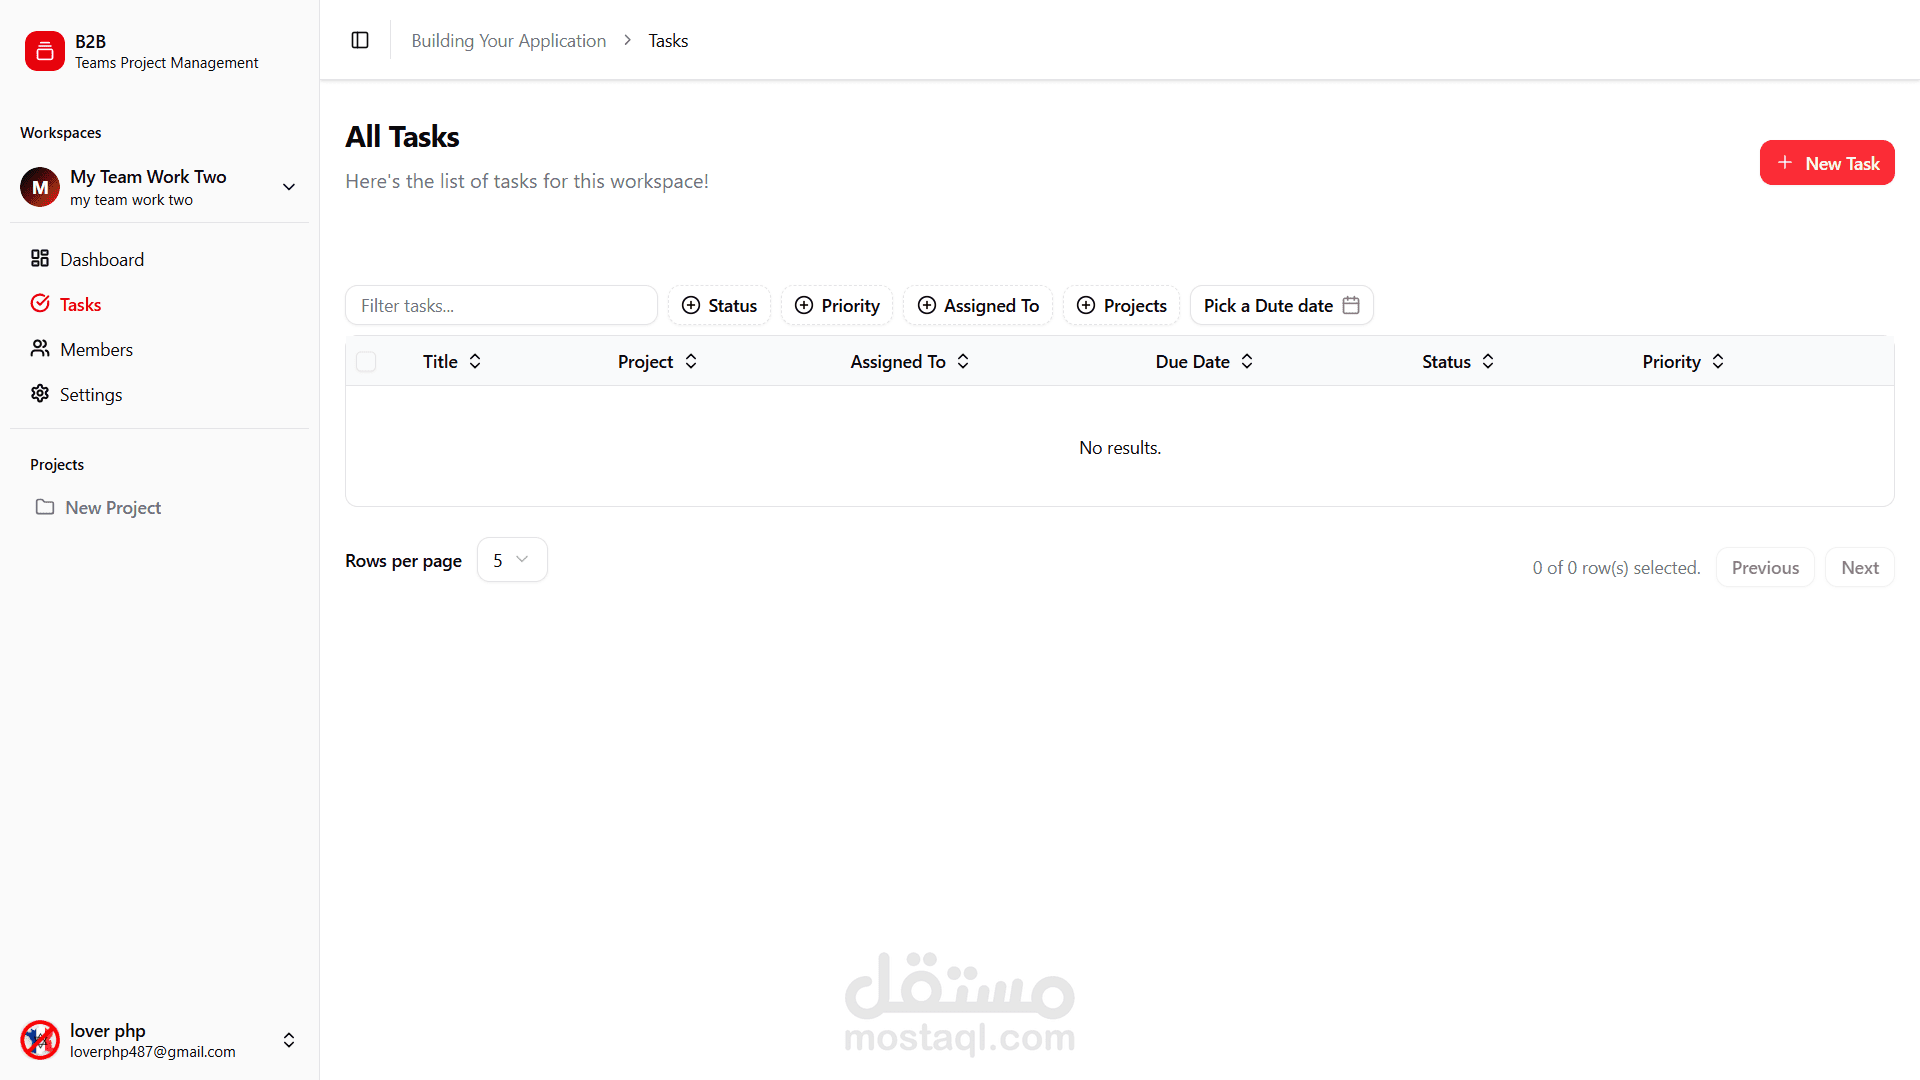Expand the My Team Work Two workspace switcher

[x=289, y=187]
